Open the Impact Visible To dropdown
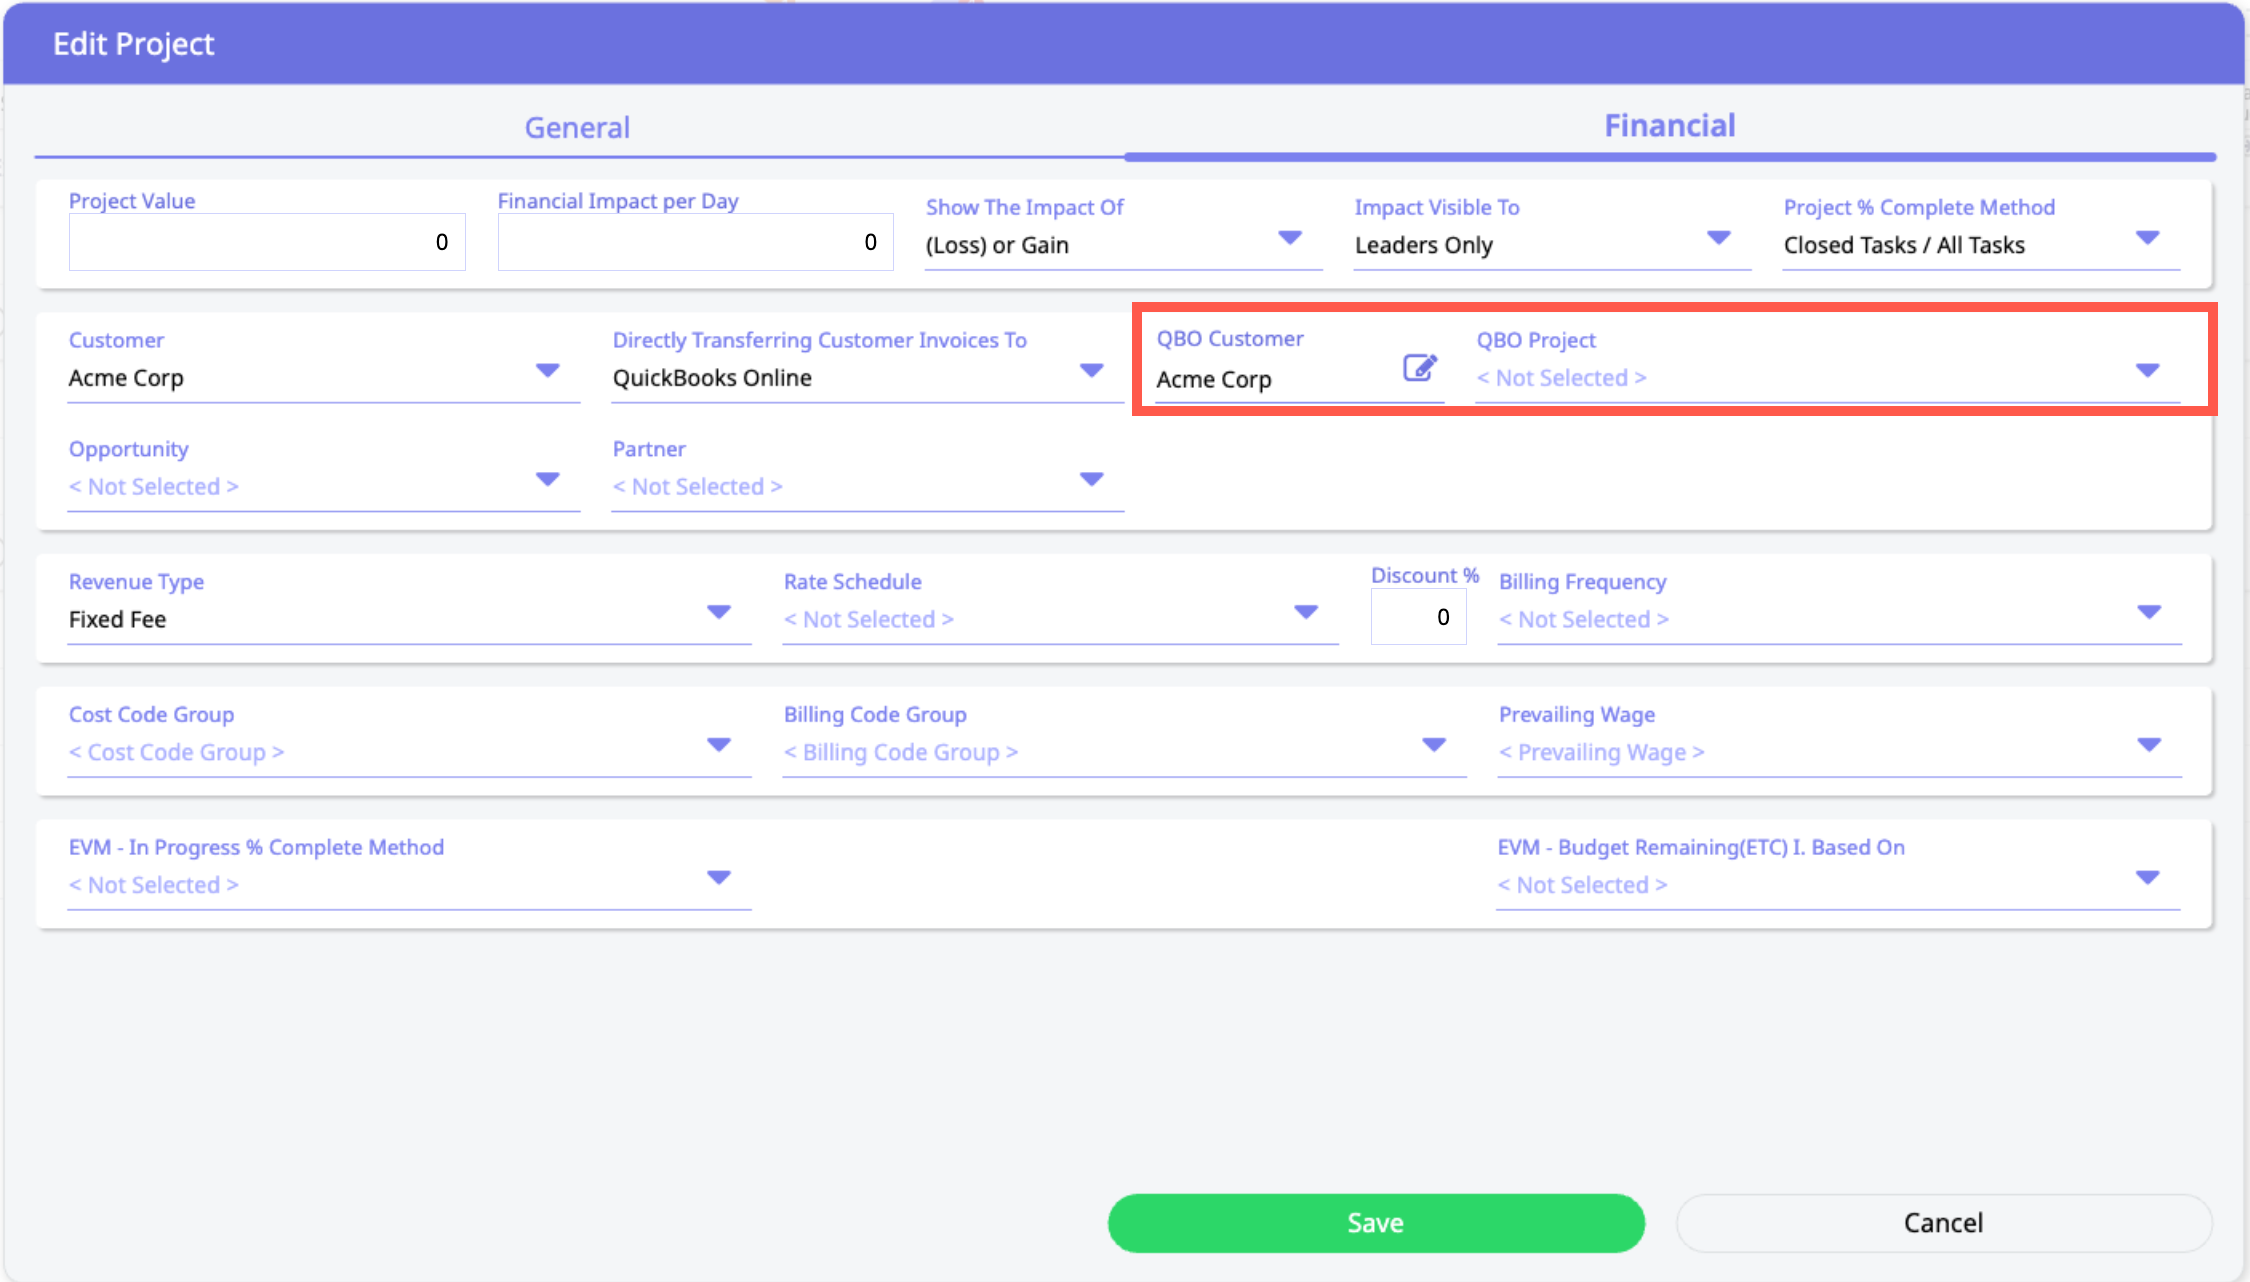Viewport: 2250px width, 1282px height. [x=1718, y=238]
